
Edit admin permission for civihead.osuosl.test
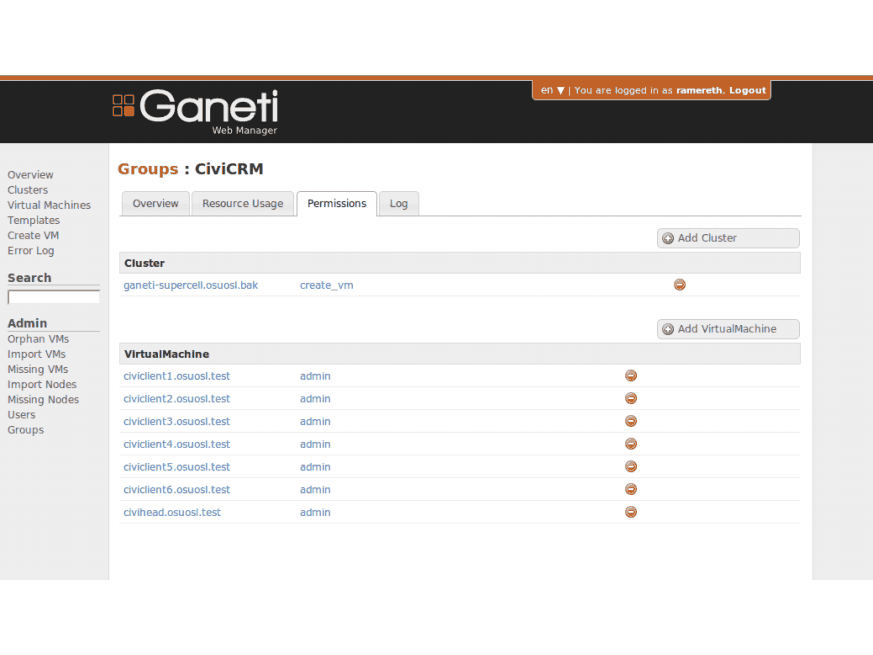(x=315, y=512)
